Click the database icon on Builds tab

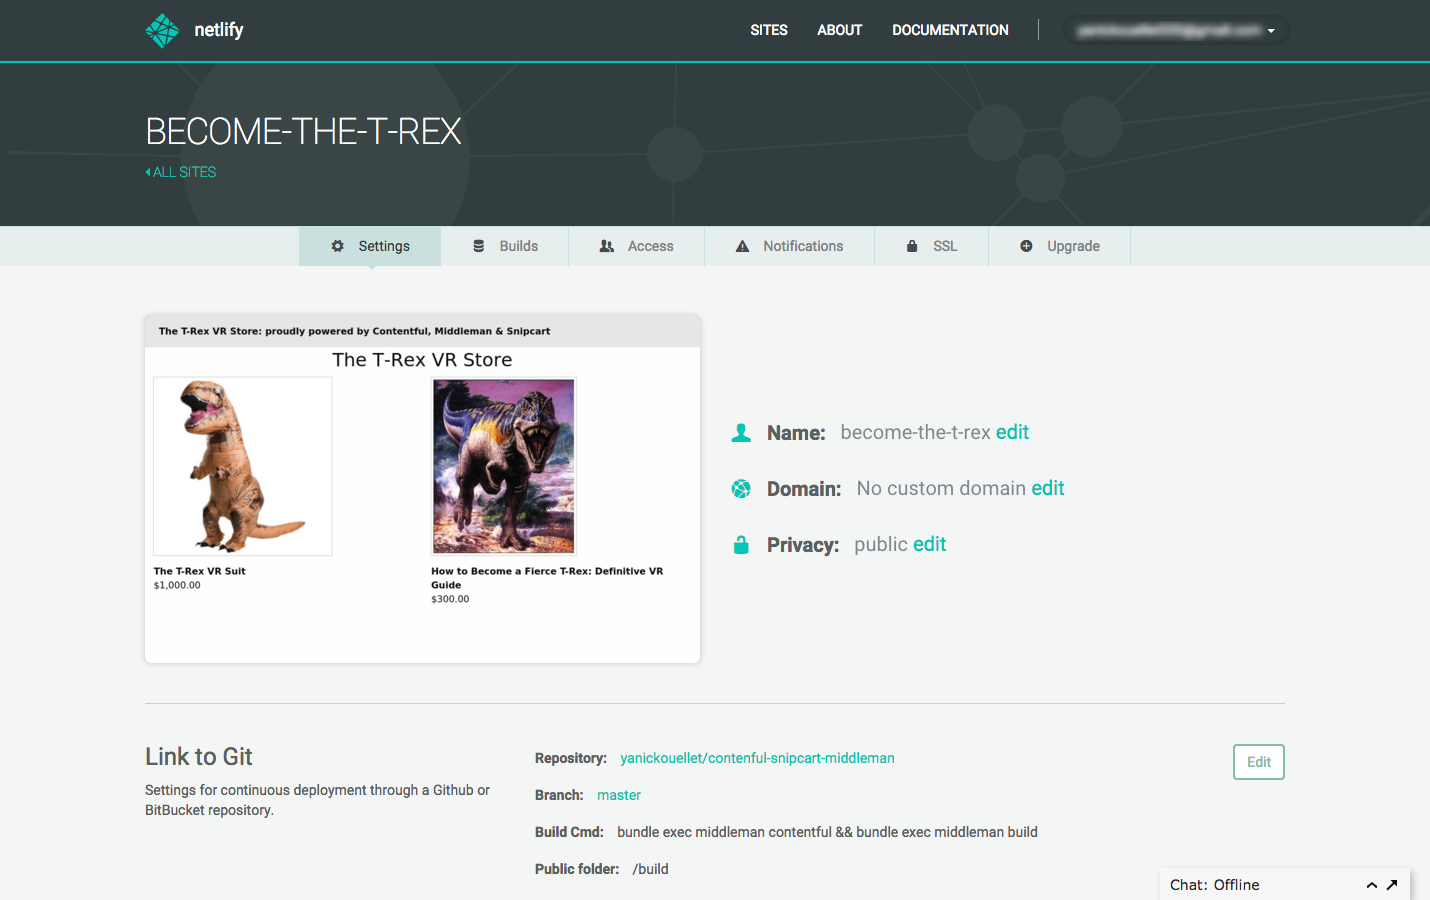click(x=479, y=246)
